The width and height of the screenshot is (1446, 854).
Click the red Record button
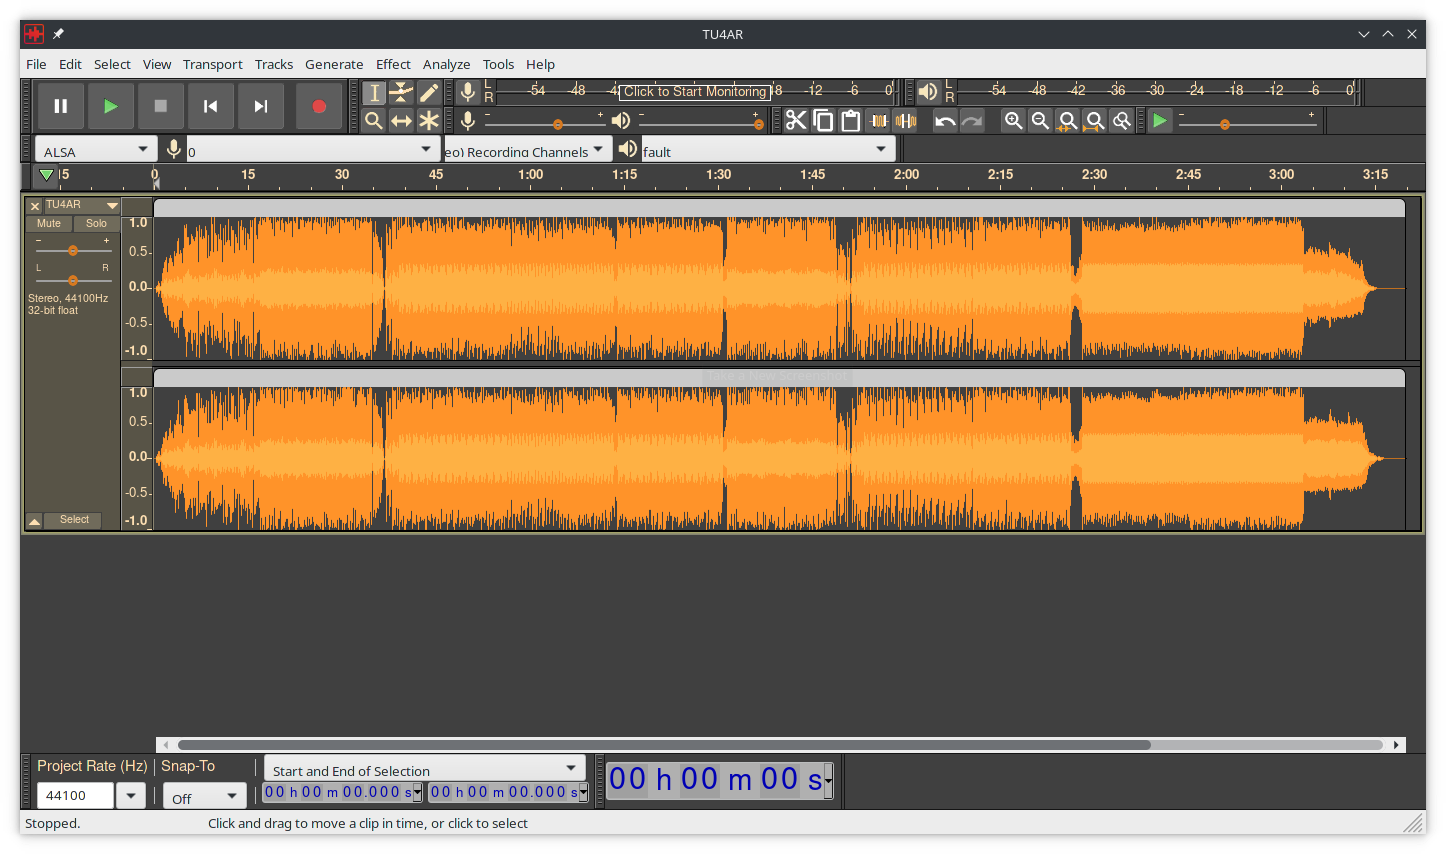[x=319, y=106]
